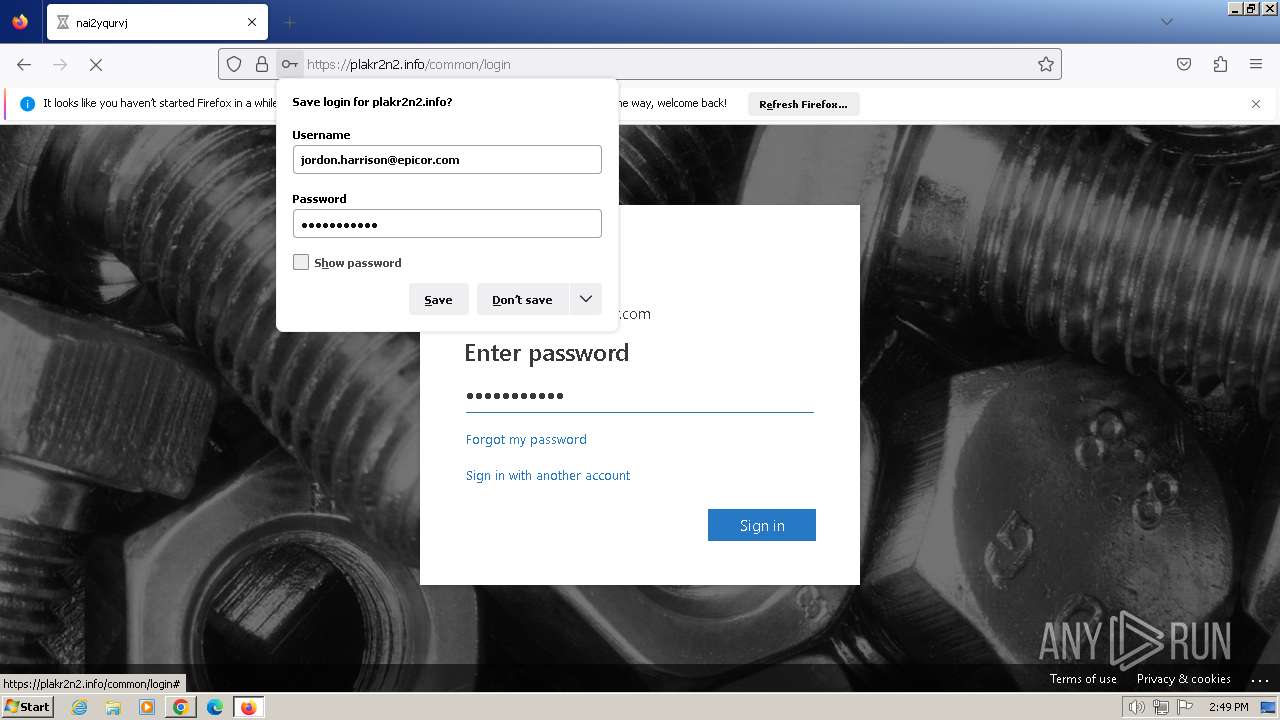Open the Privacy & cookies link
The image size is (1280, 720).
point(1184,679)
